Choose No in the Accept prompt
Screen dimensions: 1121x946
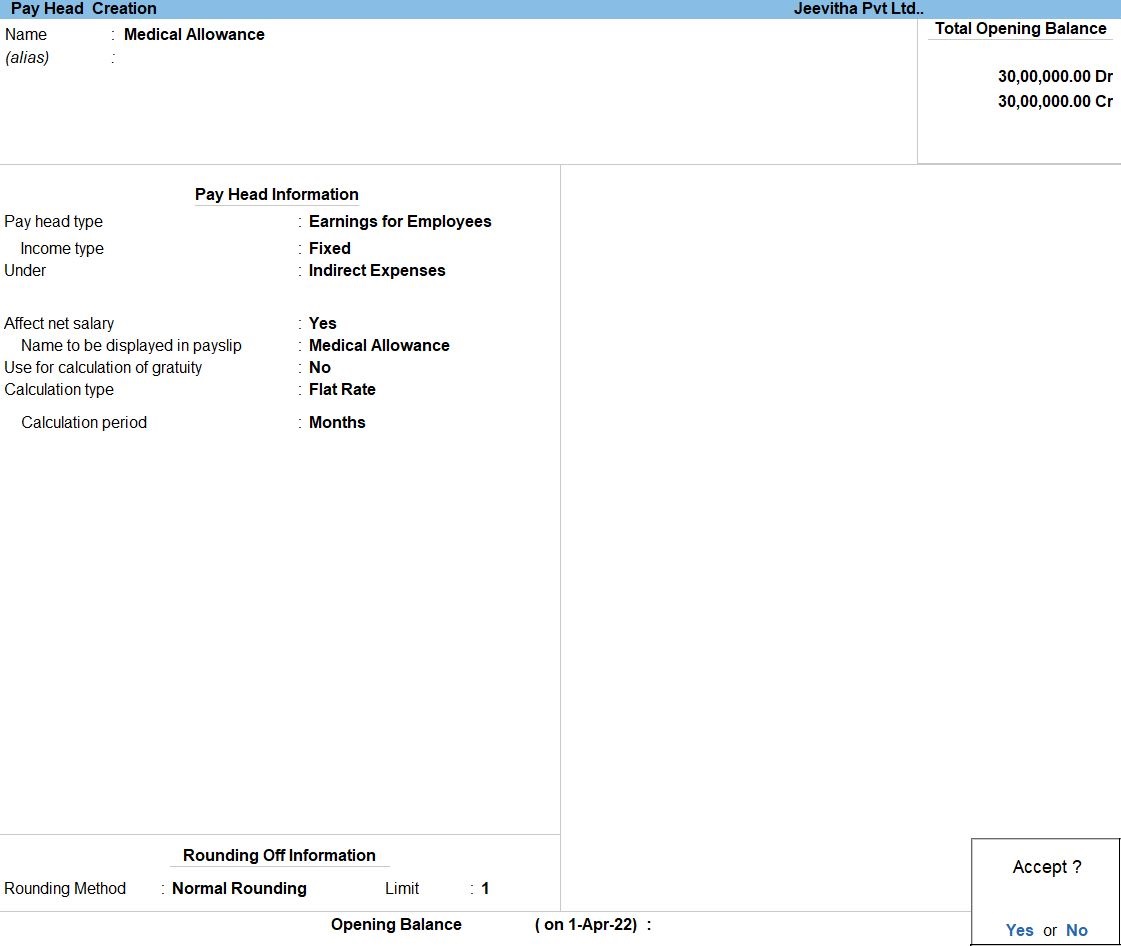coord(1076,930)
